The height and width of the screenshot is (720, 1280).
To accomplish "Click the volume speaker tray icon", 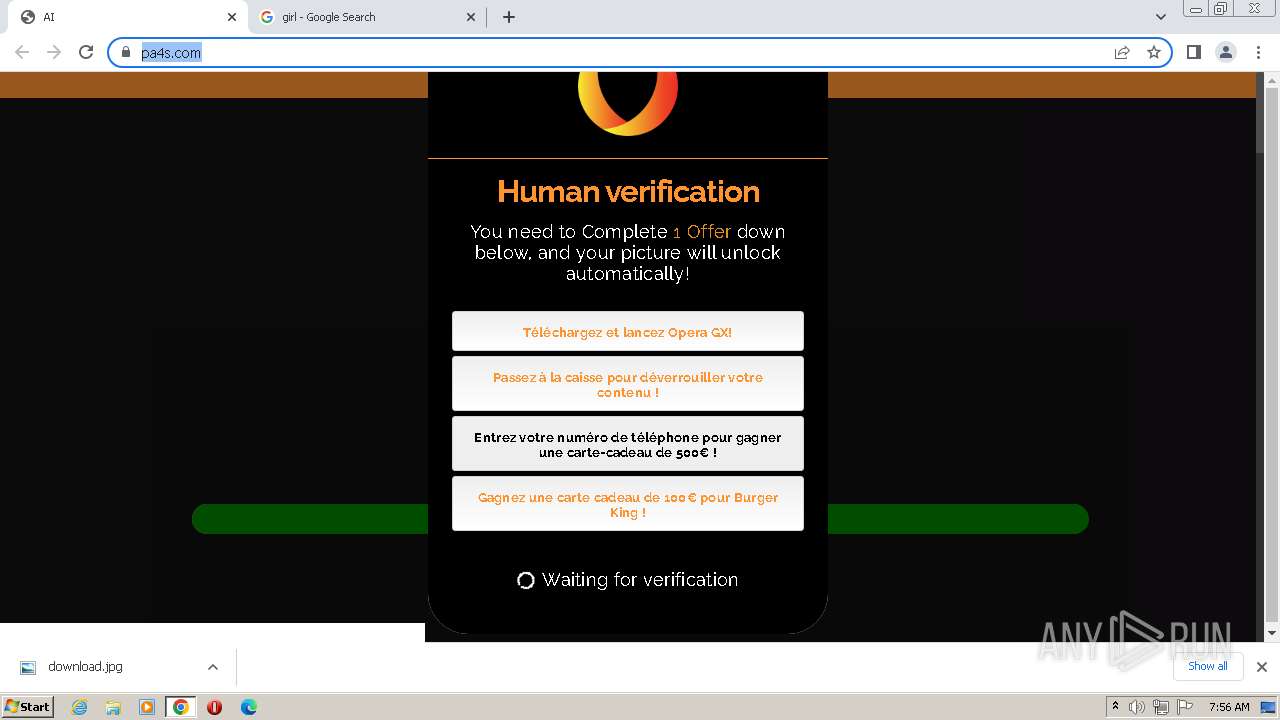I will (1137, 707).
